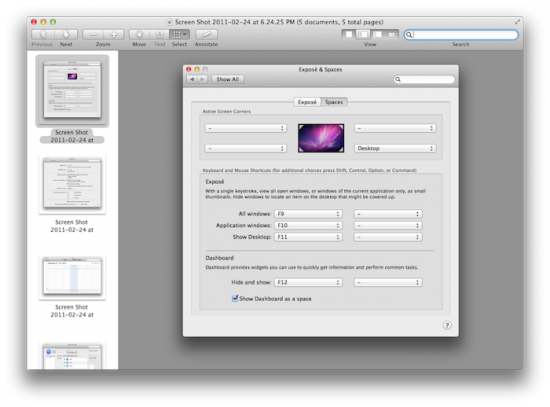550x407 pixels.
Task: Click the Back arrow in Exposé & Spaces
Action: coord(192,80)
